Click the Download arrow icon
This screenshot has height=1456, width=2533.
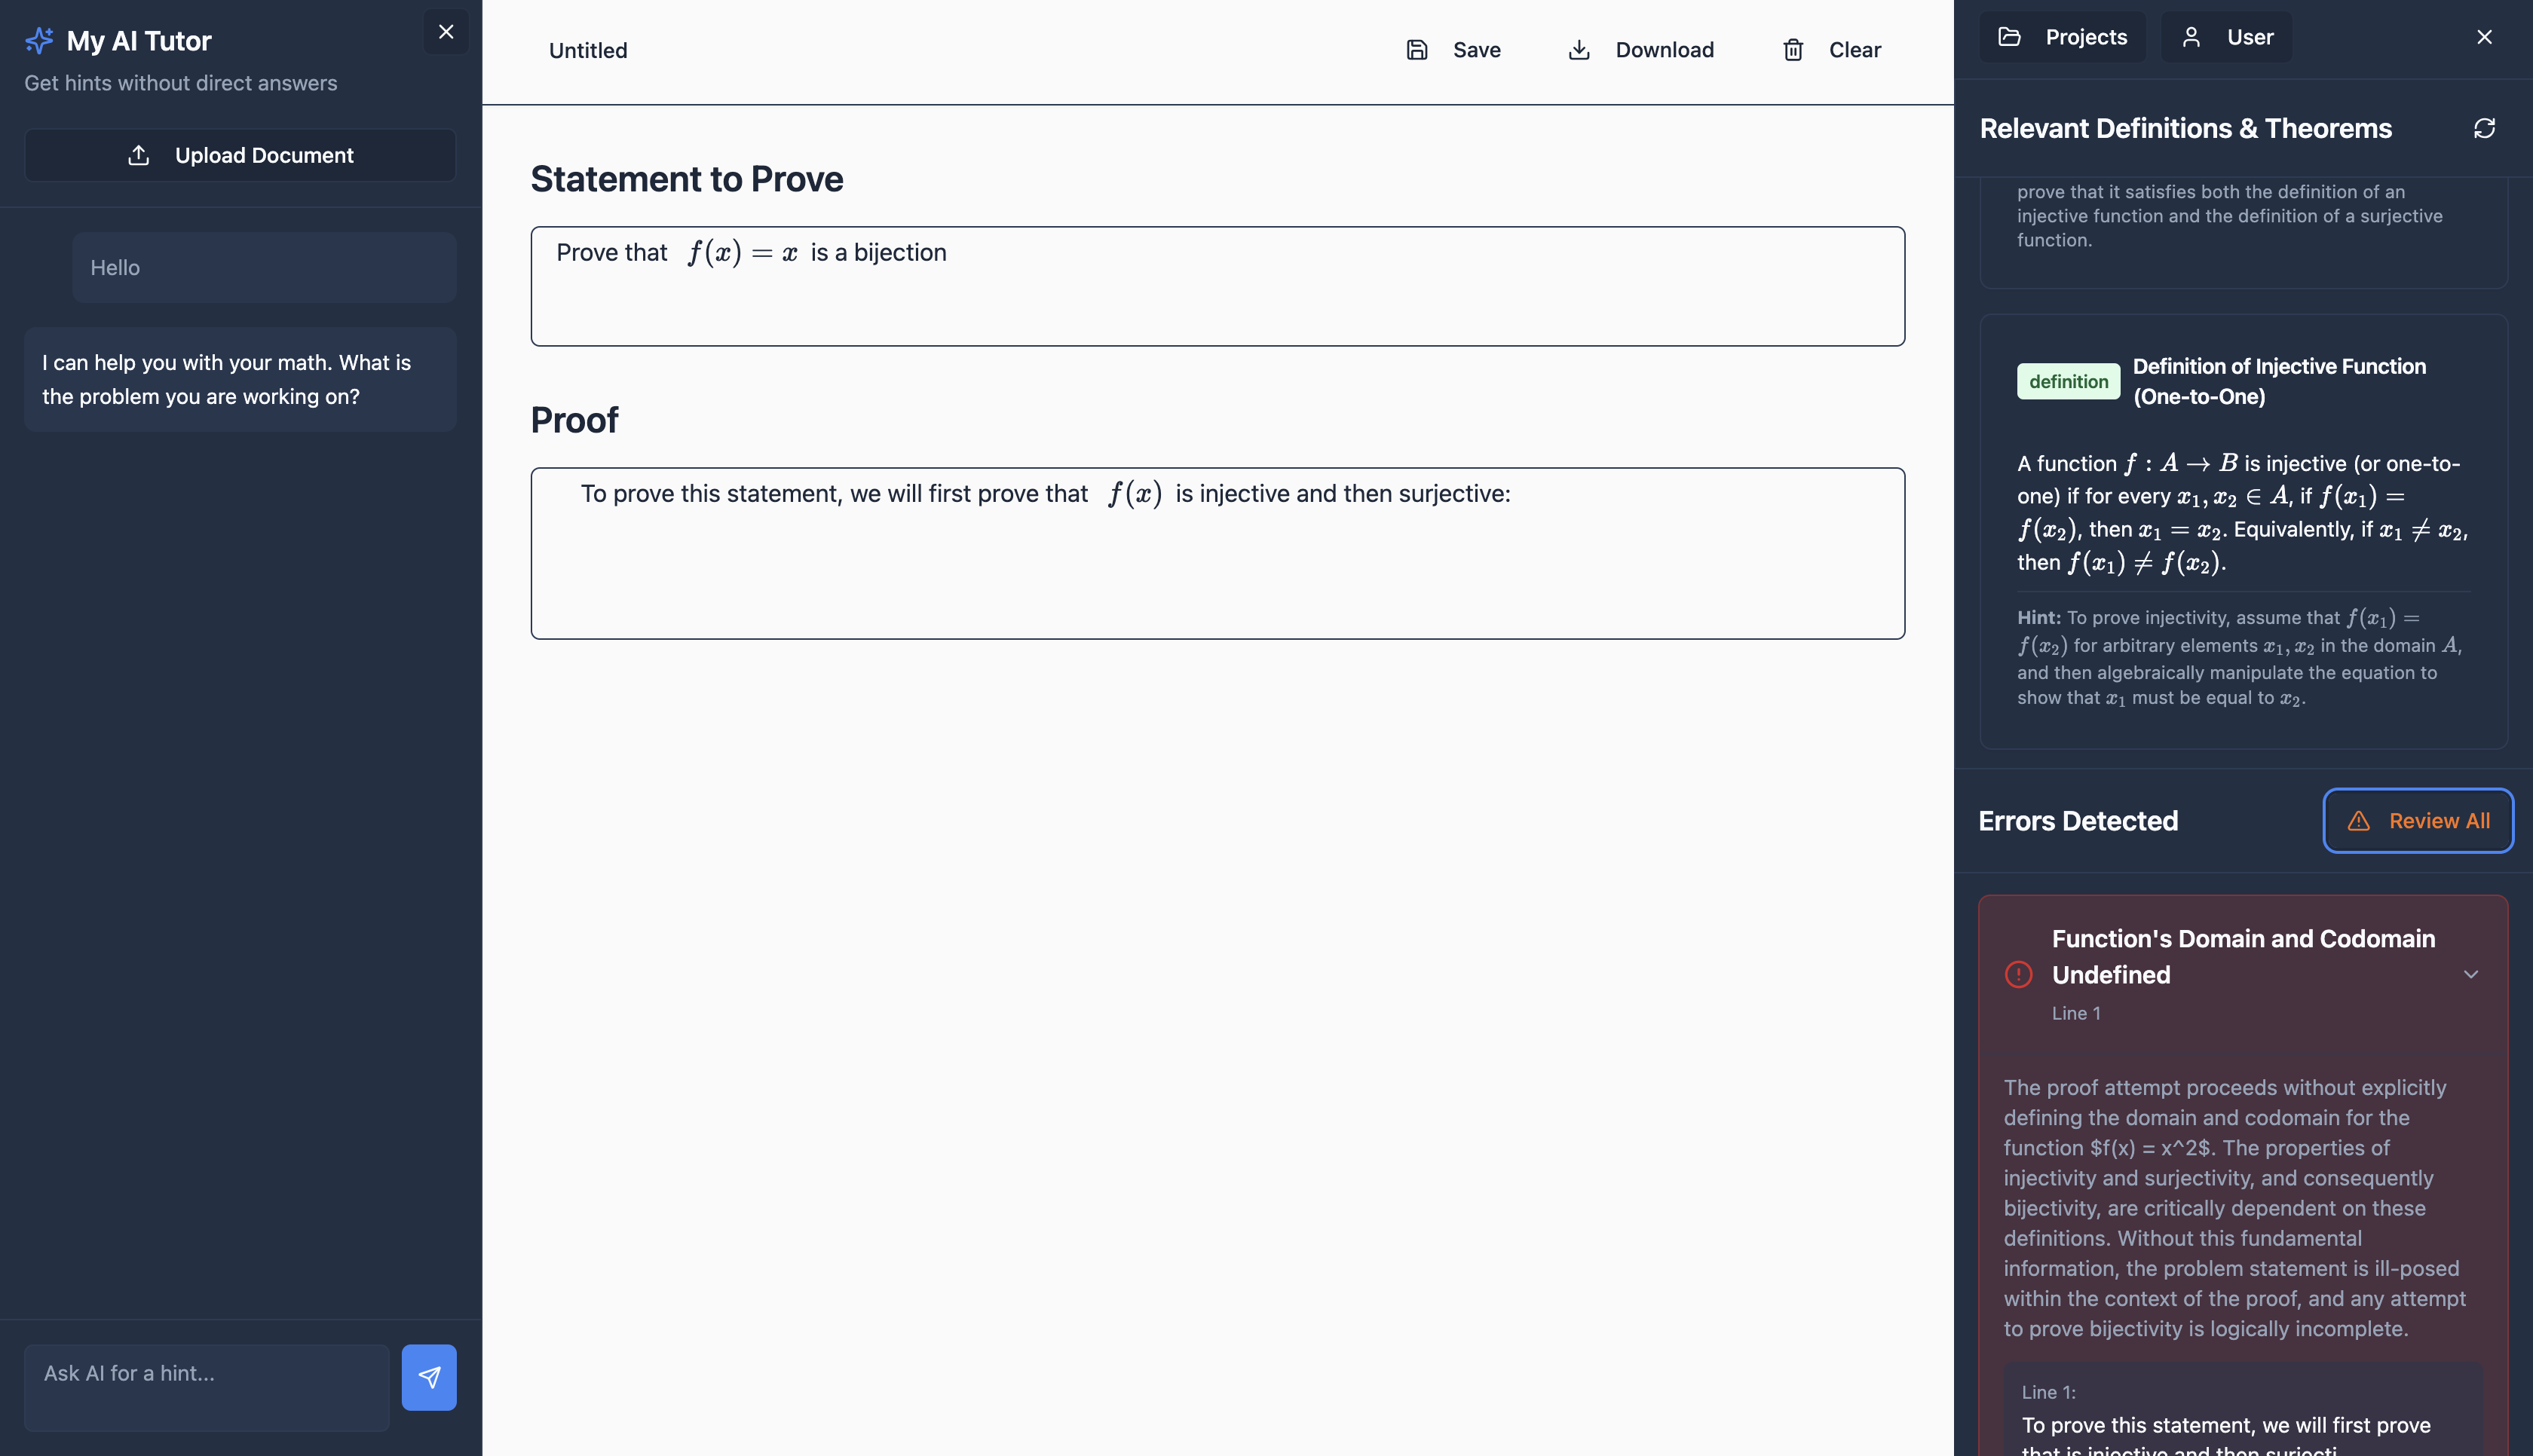pos(1579,50)
